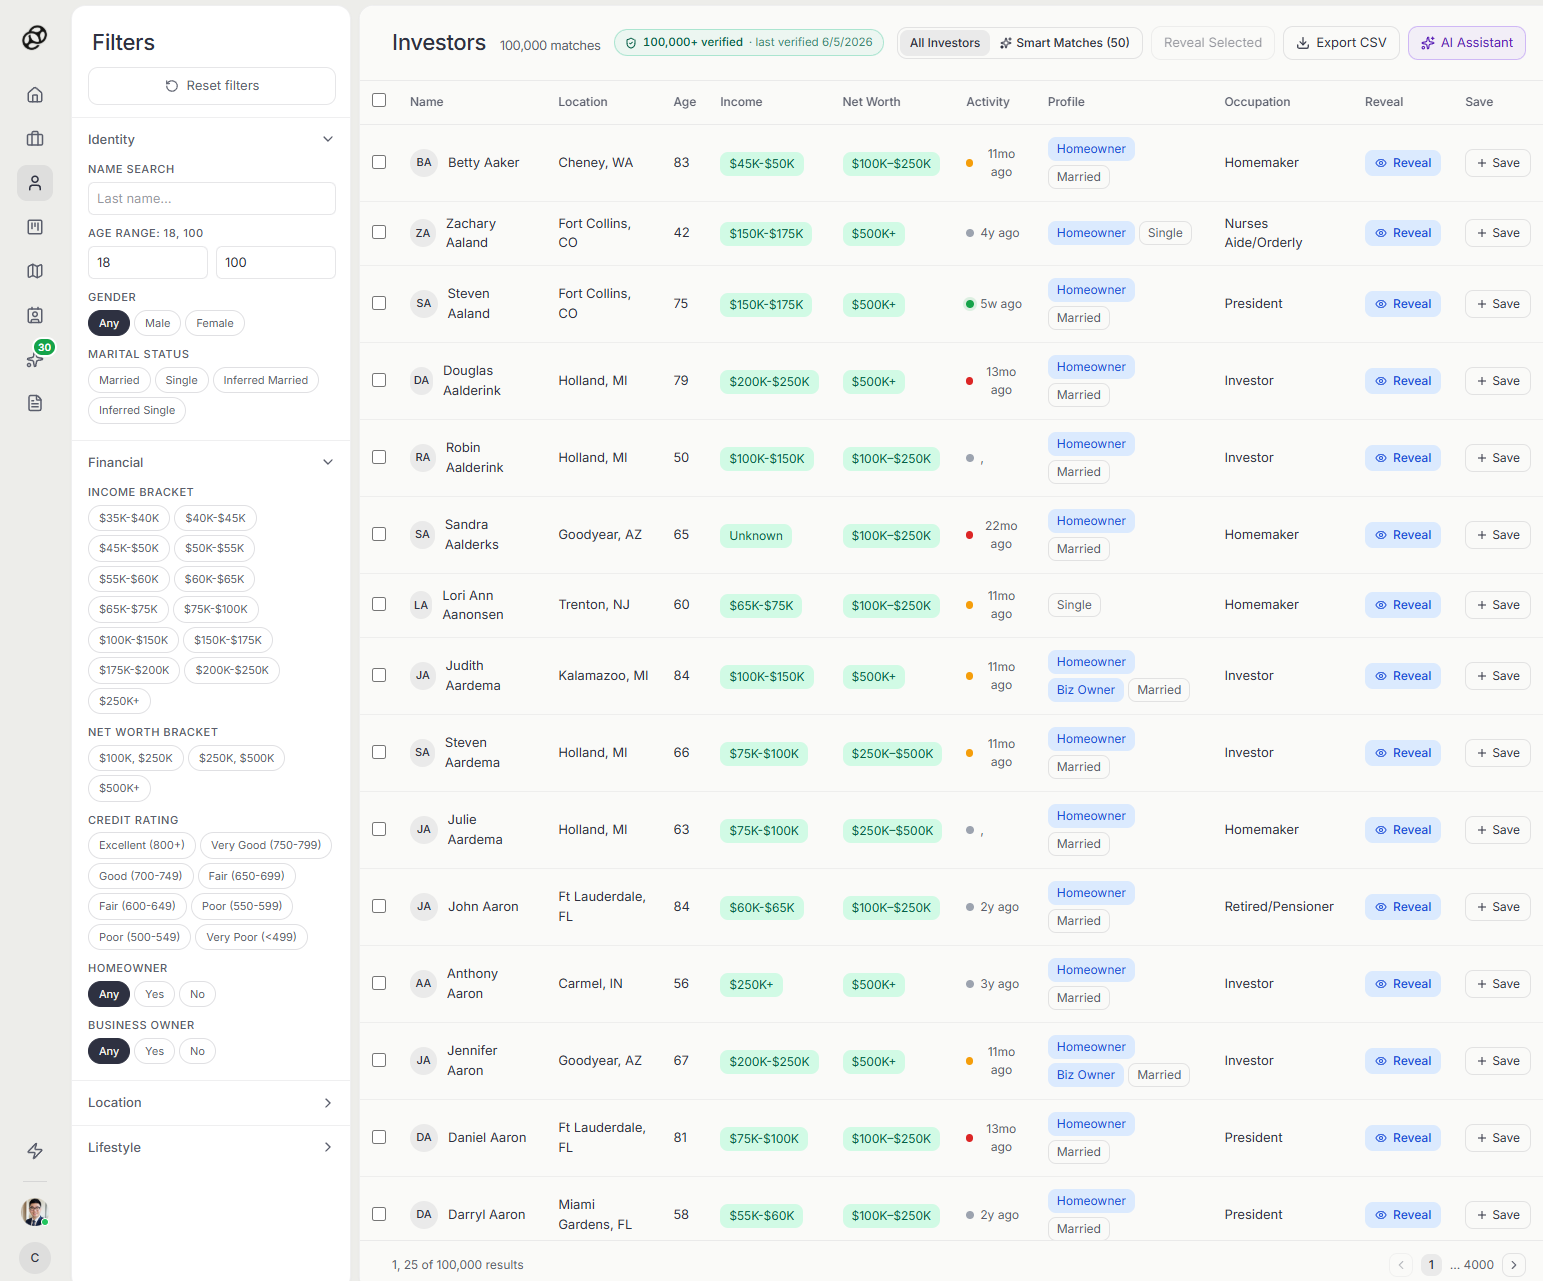The height and width of the screenshot is (1281, 1543).
Task: Select Excellent (800+) credit rating chip
Action: [142, 845]
